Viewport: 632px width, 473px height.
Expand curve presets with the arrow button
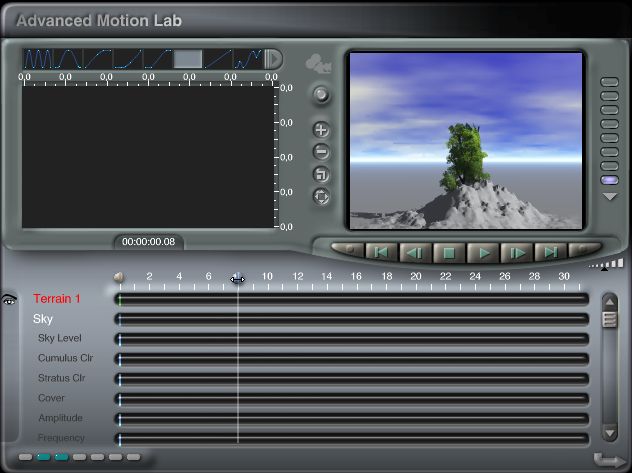273,60
